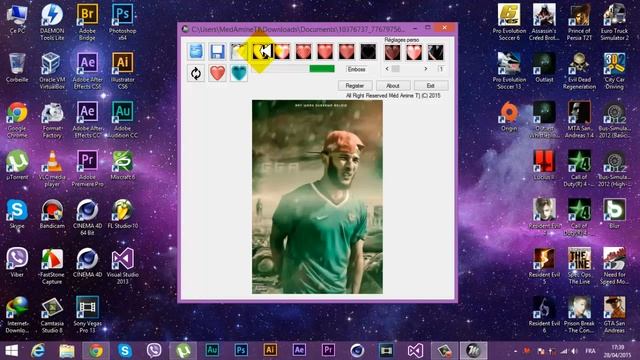Select the Spec Ops The Line desktop icon
The height and width of the screenshot is (360, 640).
click(579, 266)
